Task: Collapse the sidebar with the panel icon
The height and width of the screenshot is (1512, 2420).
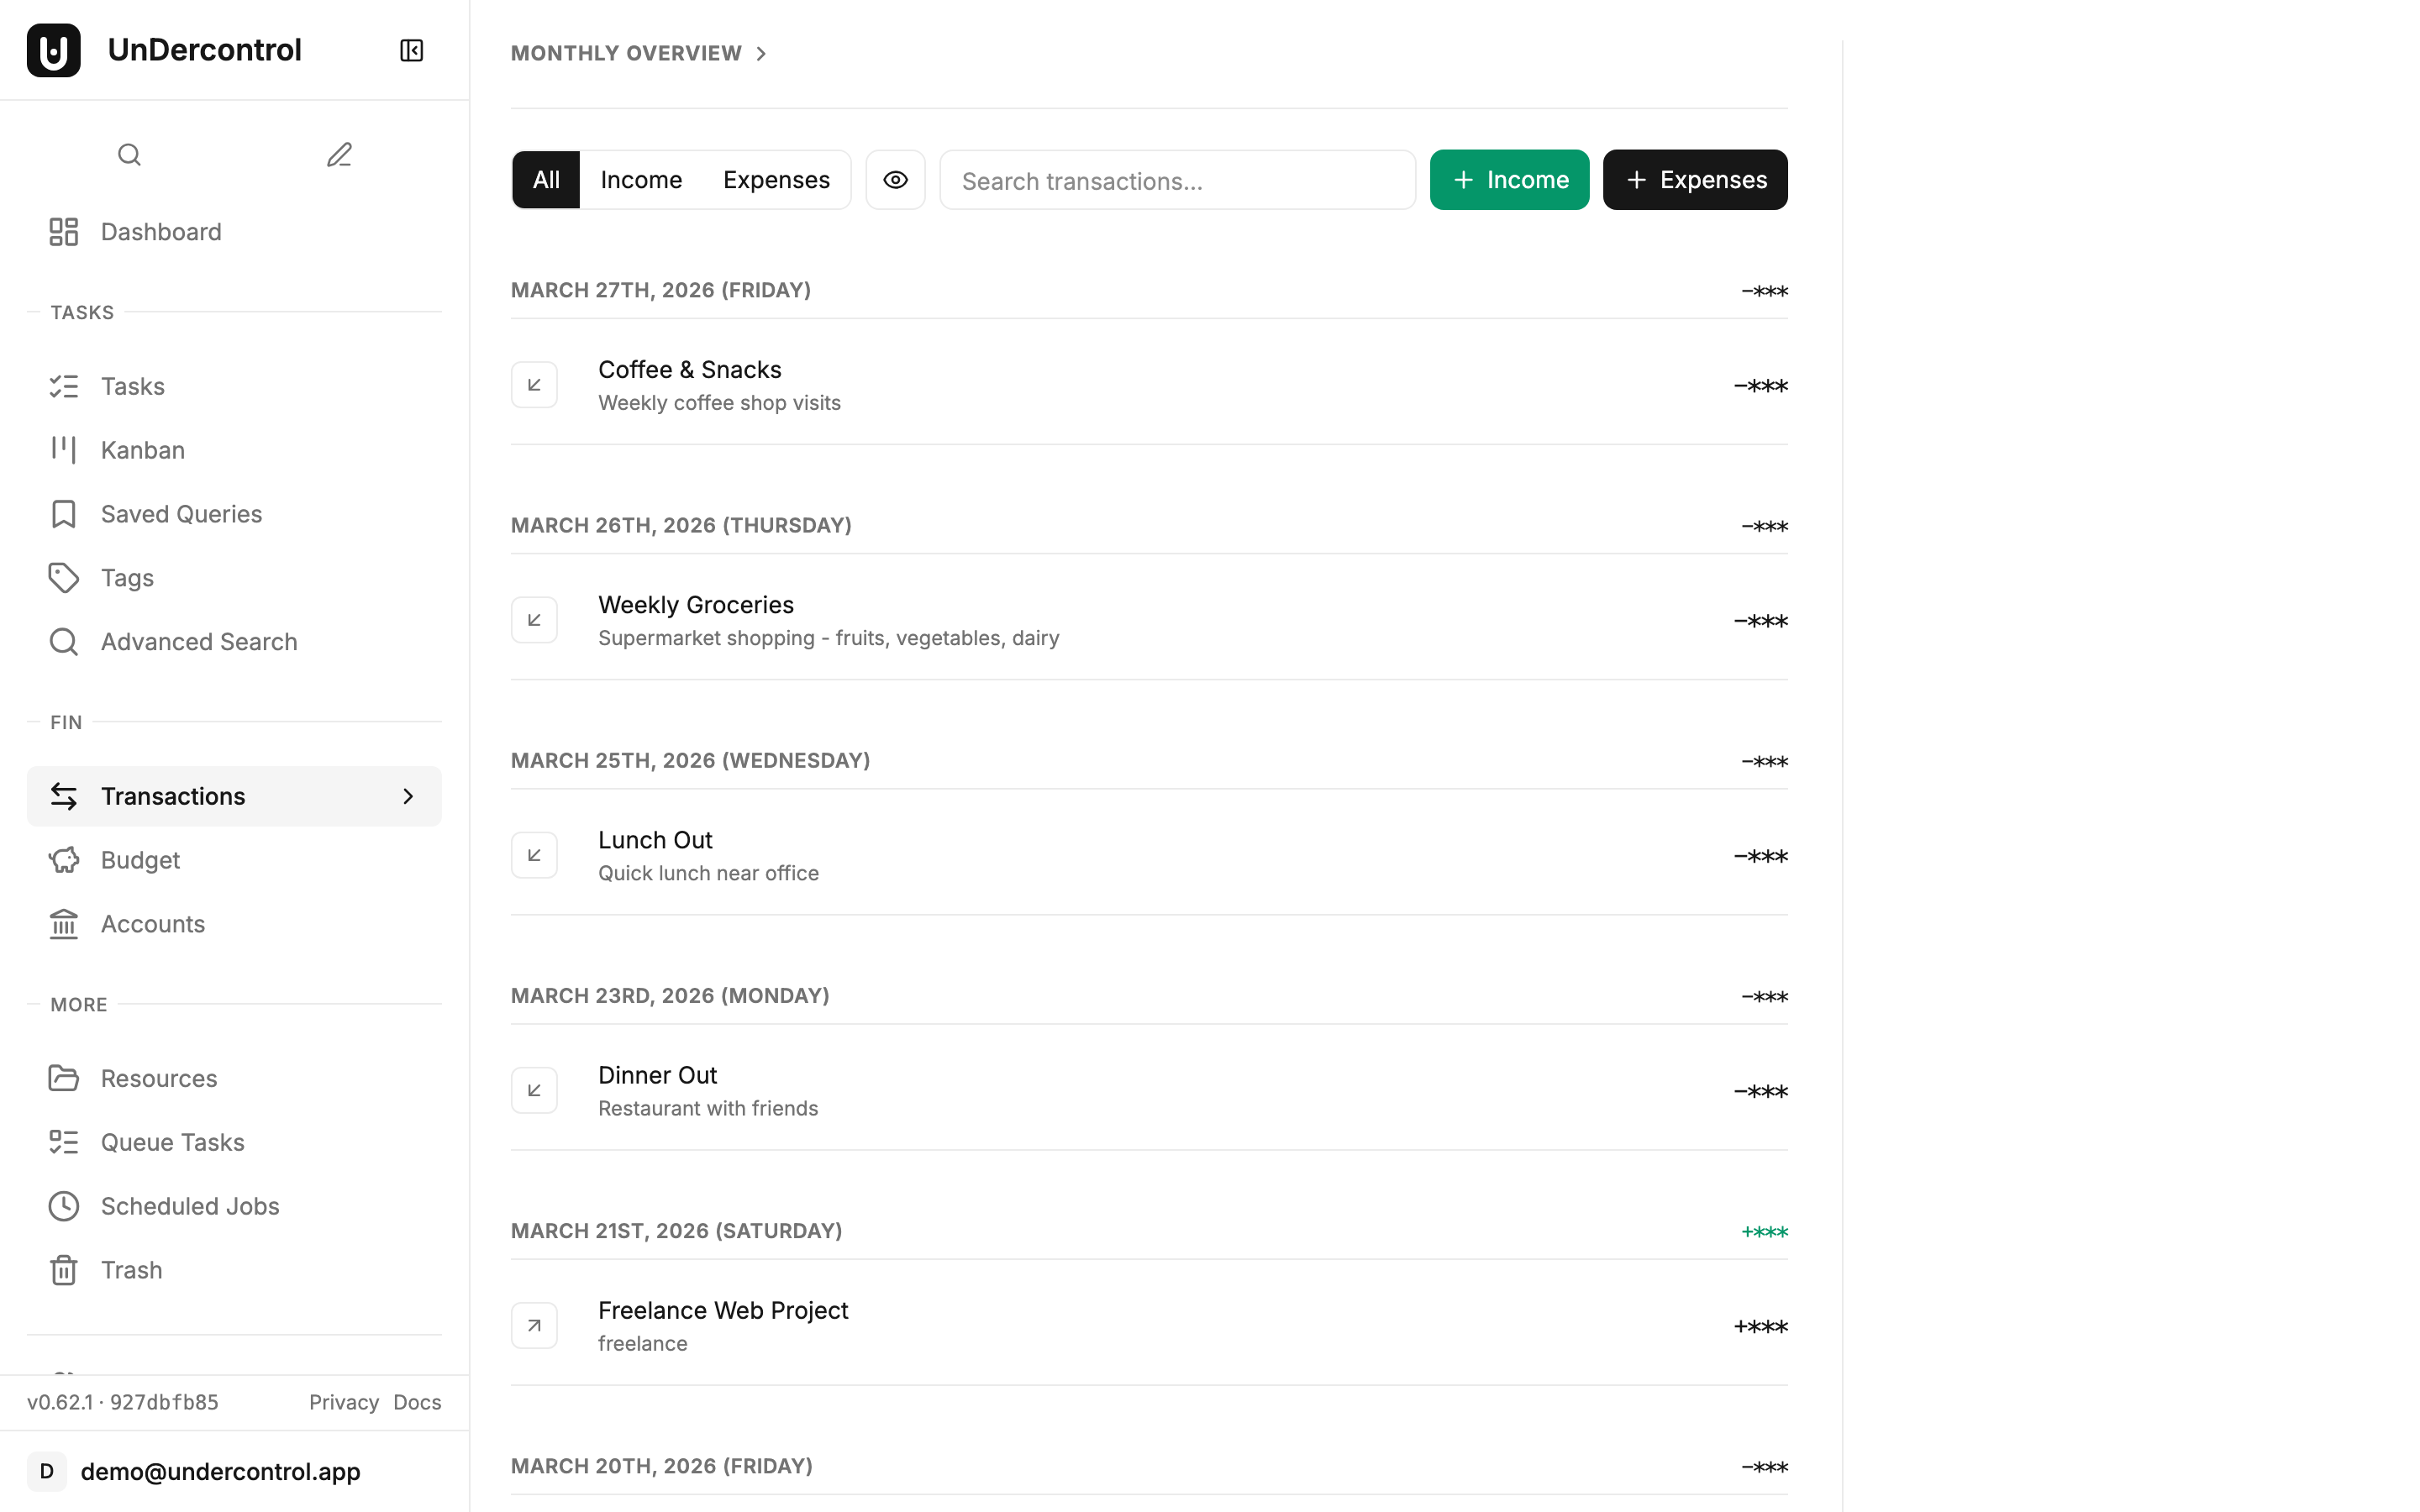Action: pos(410,49)
